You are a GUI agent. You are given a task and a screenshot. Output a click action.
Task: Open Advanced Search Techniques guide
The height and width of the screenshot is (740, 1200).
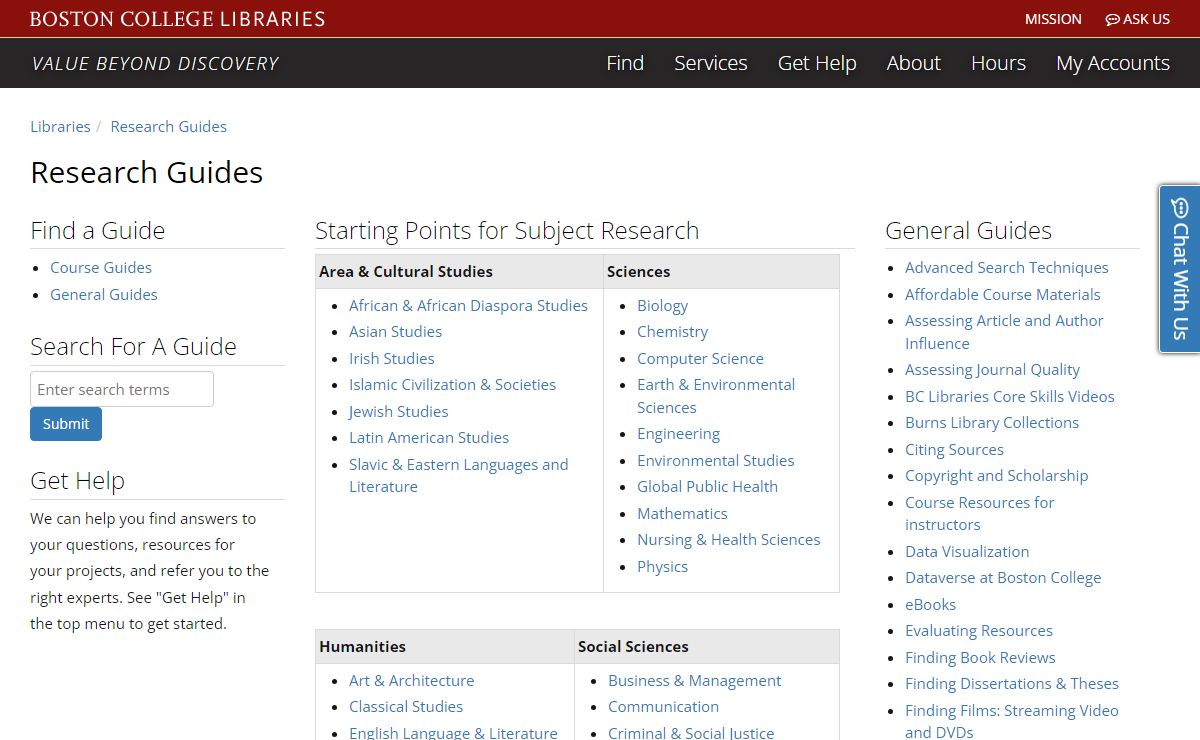click(x=1006, y=267)
